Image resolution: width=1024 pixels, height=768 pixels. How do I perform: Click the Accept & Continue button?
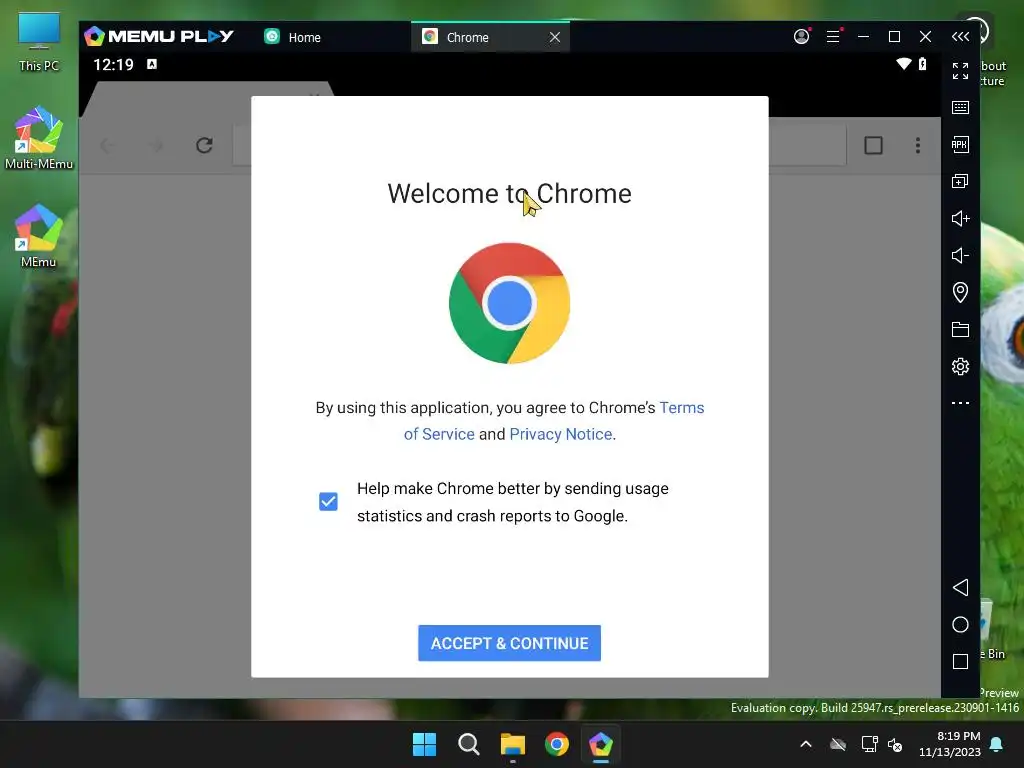click(509, 643)
